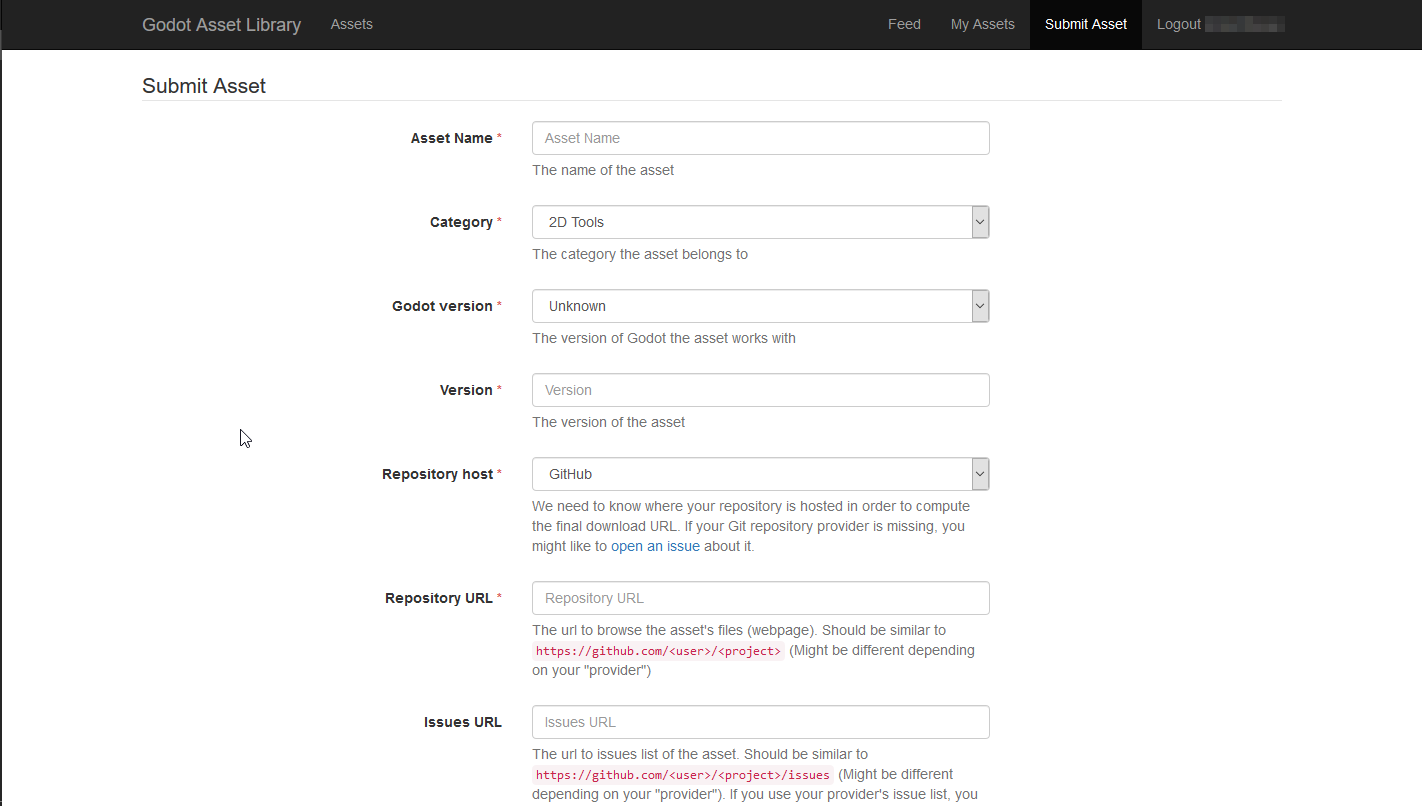Click the Asset Name field label
1422x806 pixels.
point(451,138)
